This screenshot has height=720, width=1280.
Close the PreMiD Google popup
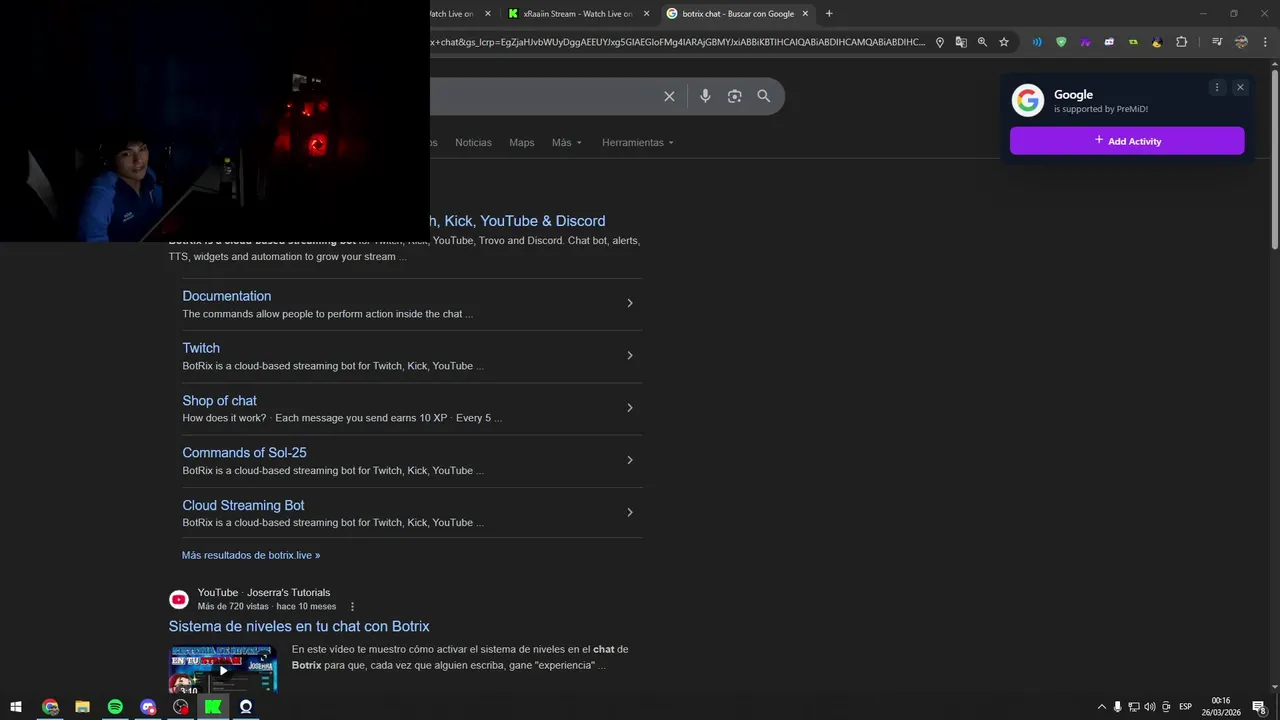pos(1240,88)
